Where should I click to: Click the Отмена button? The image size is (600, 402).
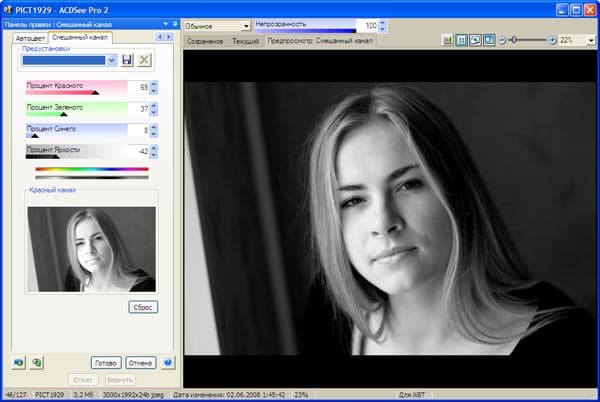[x=140, y=363]
